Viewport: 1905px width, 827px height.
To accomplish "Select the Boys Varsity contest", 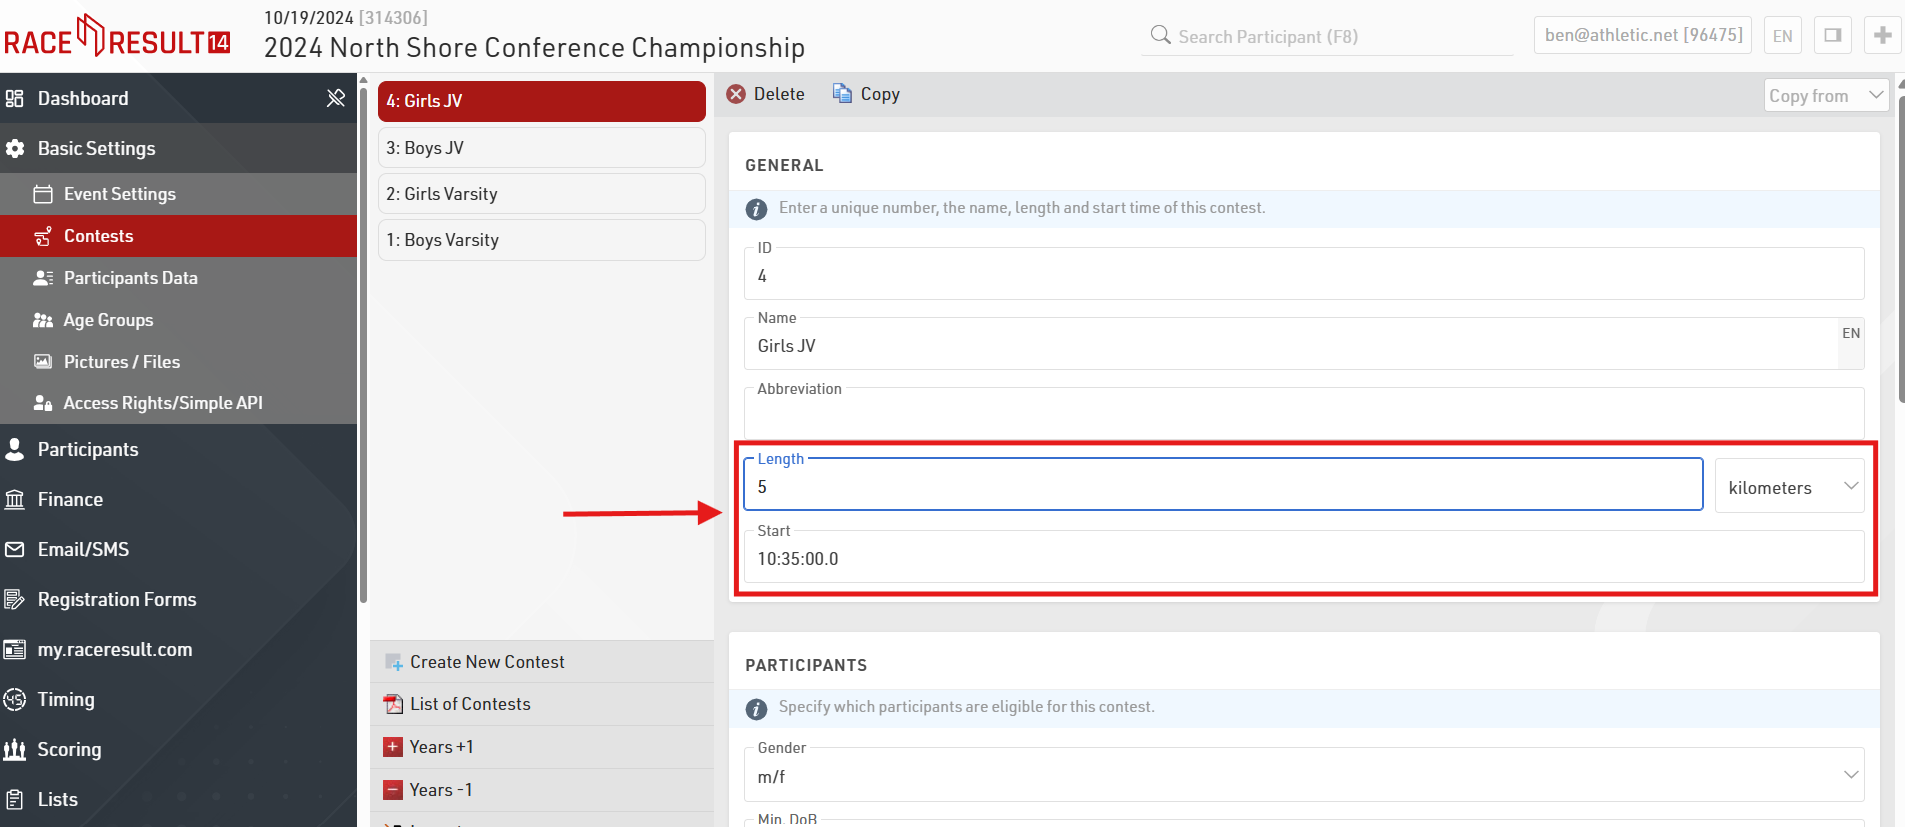I will point(541,240).
